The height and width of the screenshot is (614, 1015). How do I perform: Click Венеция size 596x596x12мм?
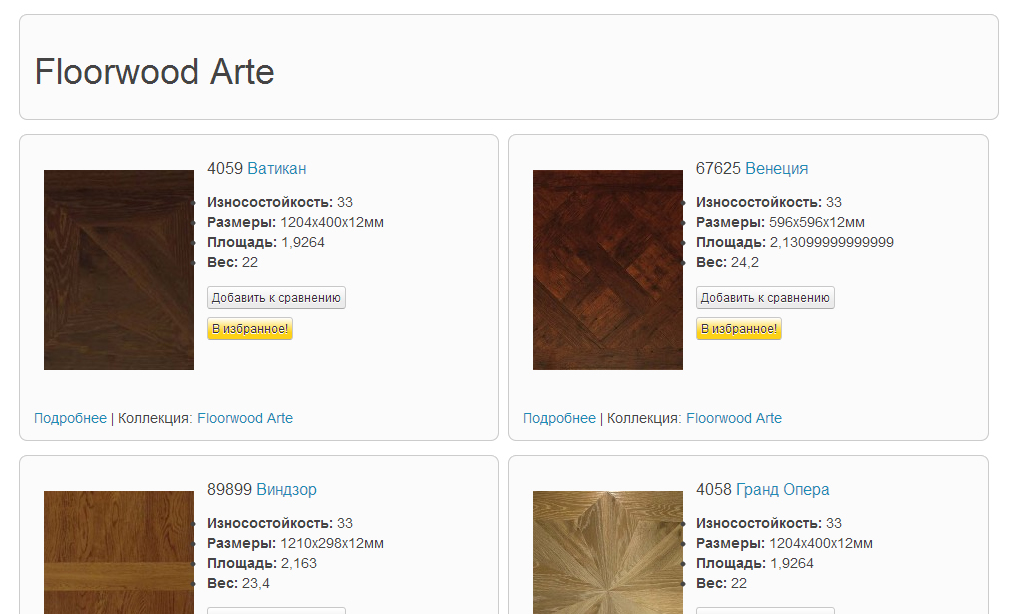[x=817, y=222]
